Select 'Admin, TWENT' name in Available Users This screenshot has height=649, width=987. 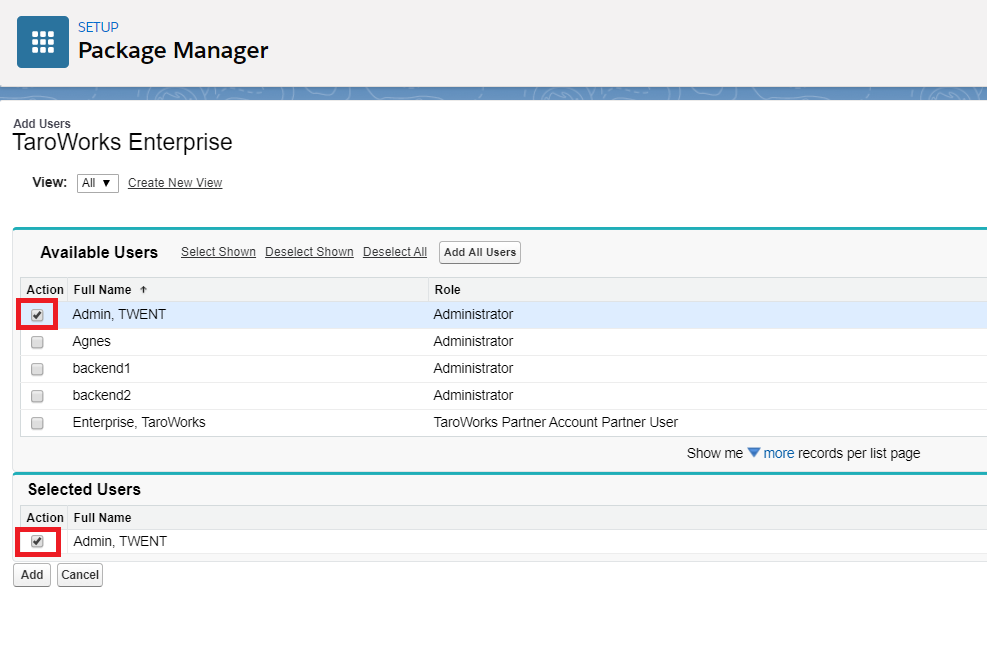[119, 314]
